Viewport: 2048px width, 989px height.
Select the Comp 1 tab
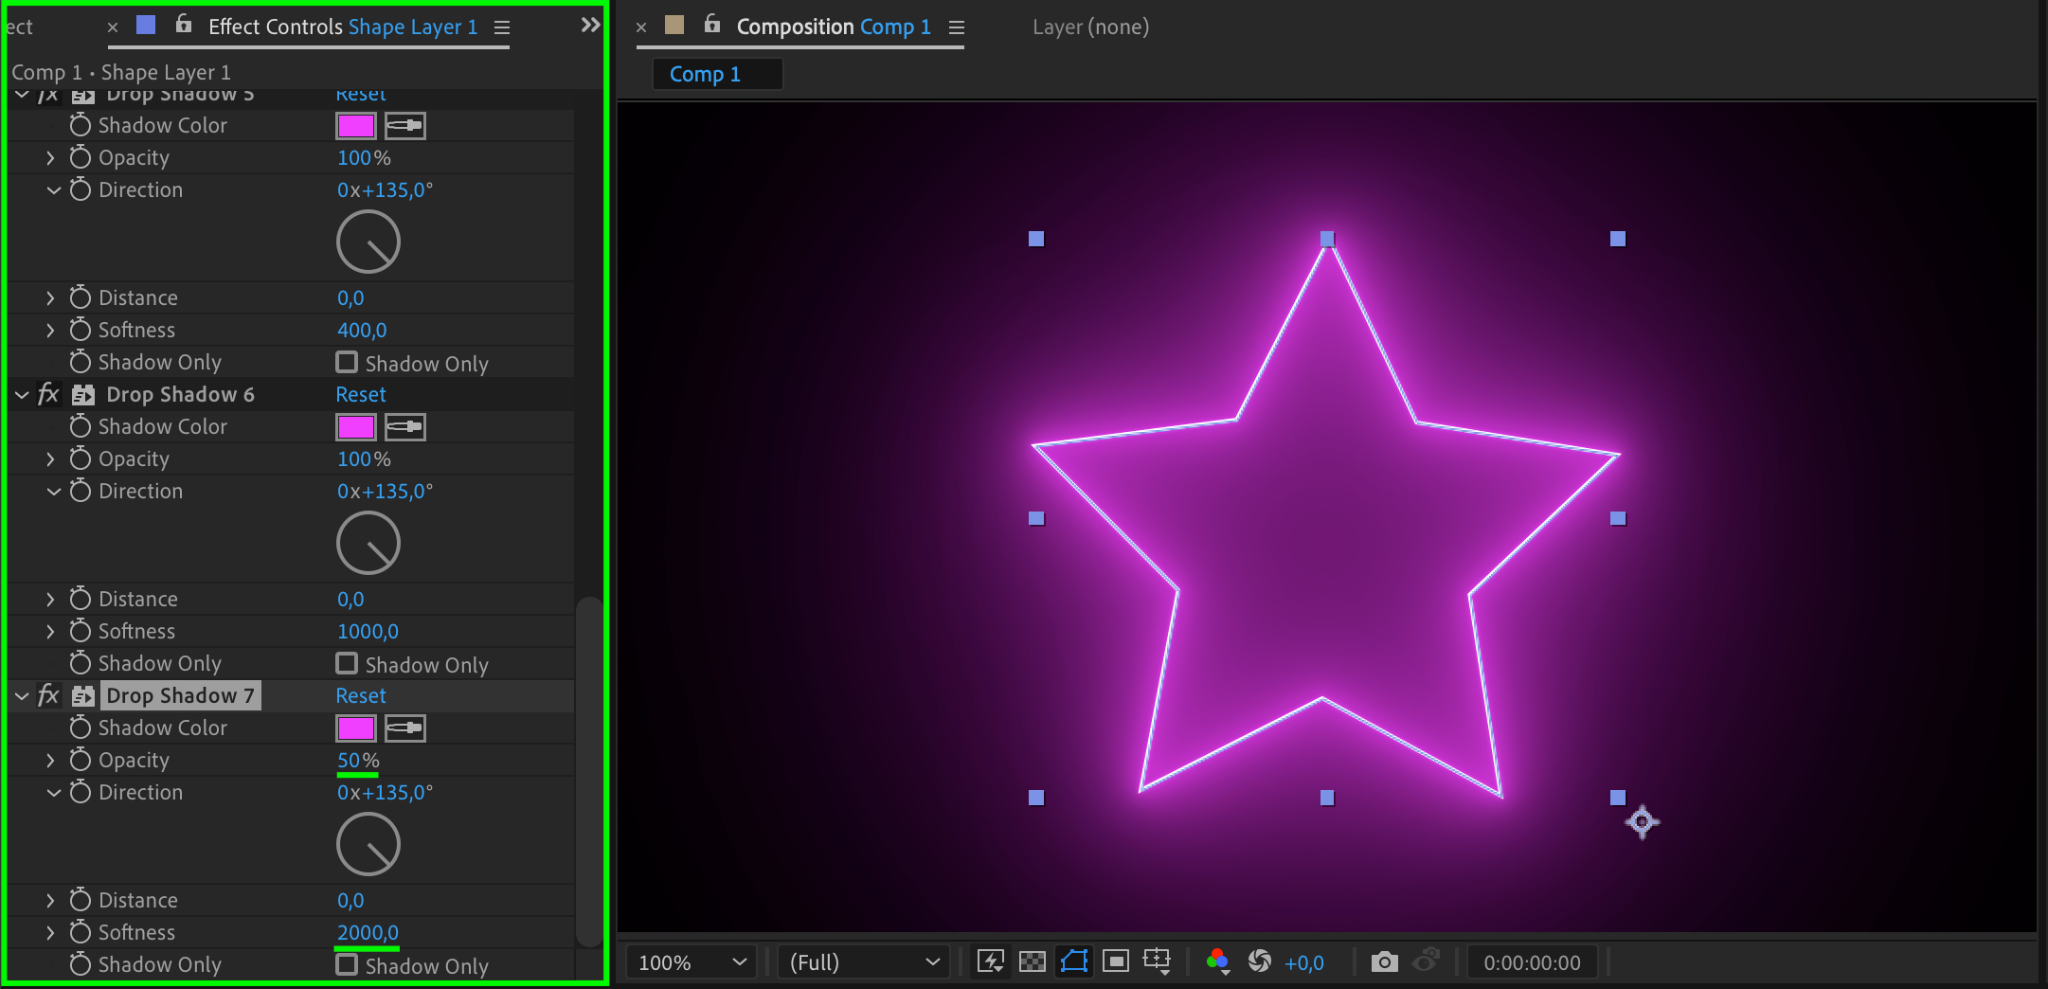click(705, 74)
